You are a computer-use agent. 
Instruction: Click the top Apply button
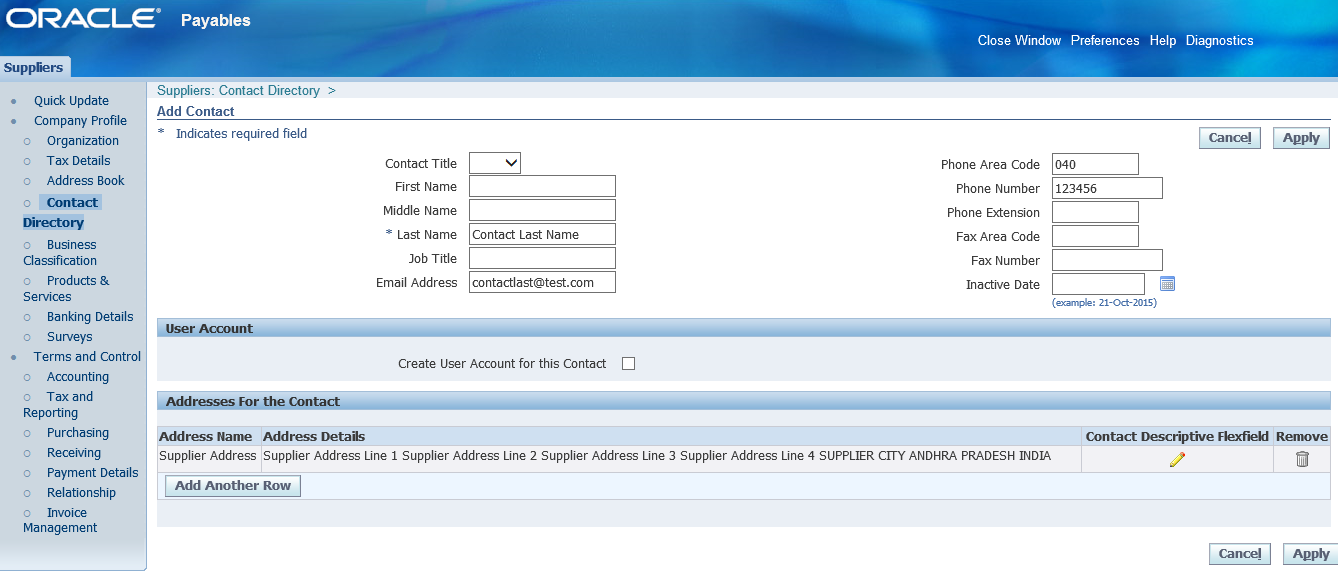[1301, 138]
